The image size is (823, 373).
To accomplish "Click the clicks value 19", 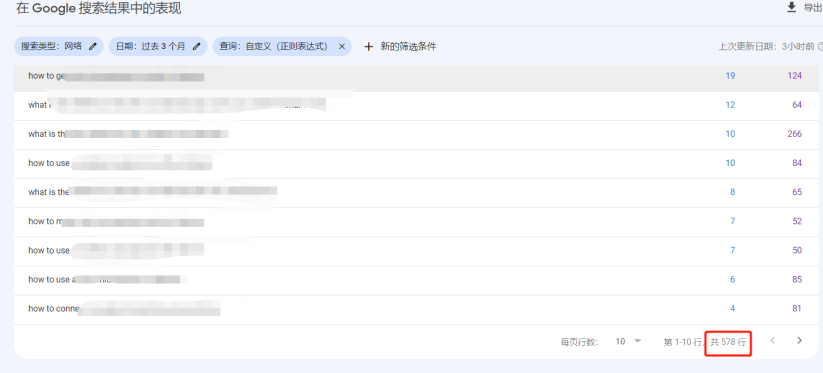I will click(730, 76).
